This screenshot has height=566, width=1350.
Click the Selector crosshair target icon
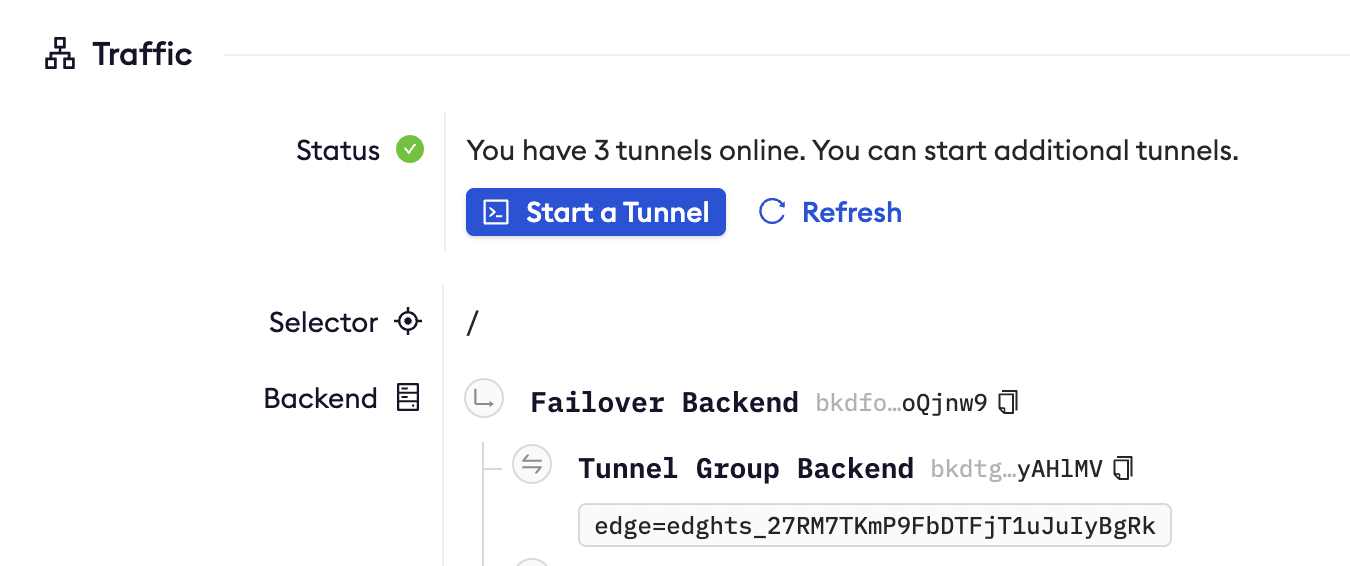coord(408,322)
